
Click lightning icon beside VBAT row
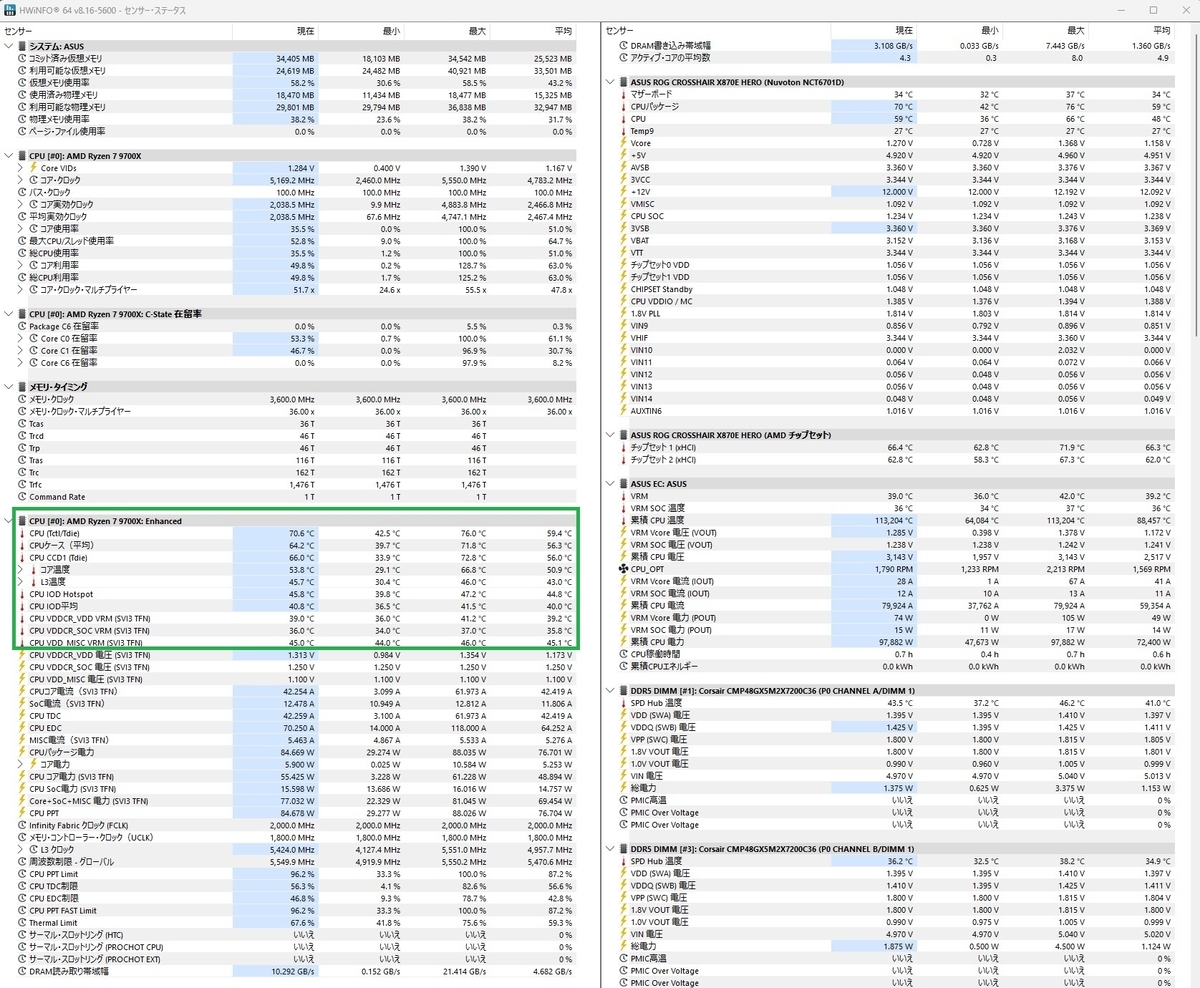click(624, 240)
